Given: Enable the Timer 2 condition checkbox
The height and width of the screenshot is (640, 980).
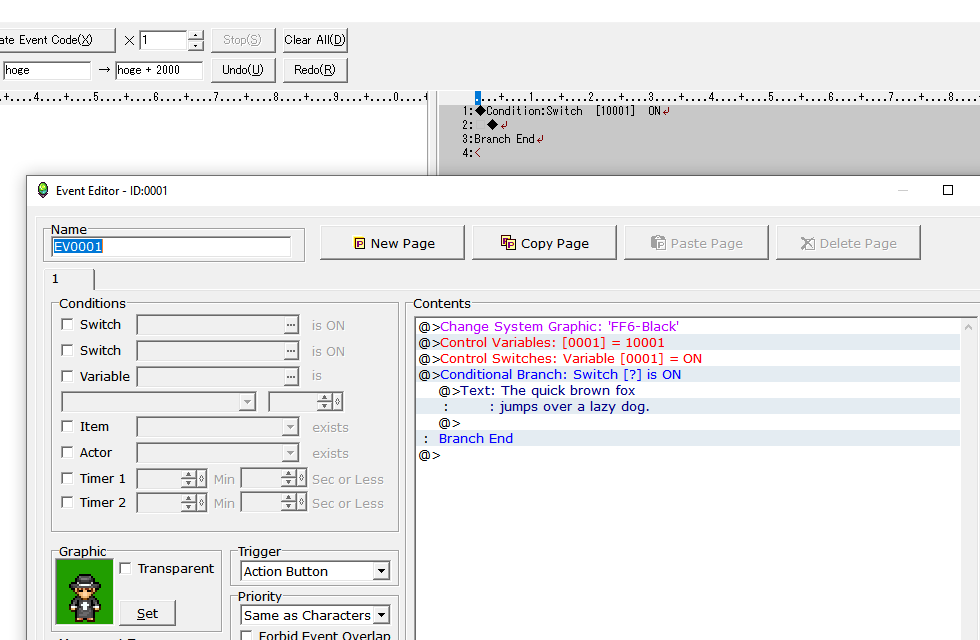Looking at the screenshot, I should coord(67,502).
